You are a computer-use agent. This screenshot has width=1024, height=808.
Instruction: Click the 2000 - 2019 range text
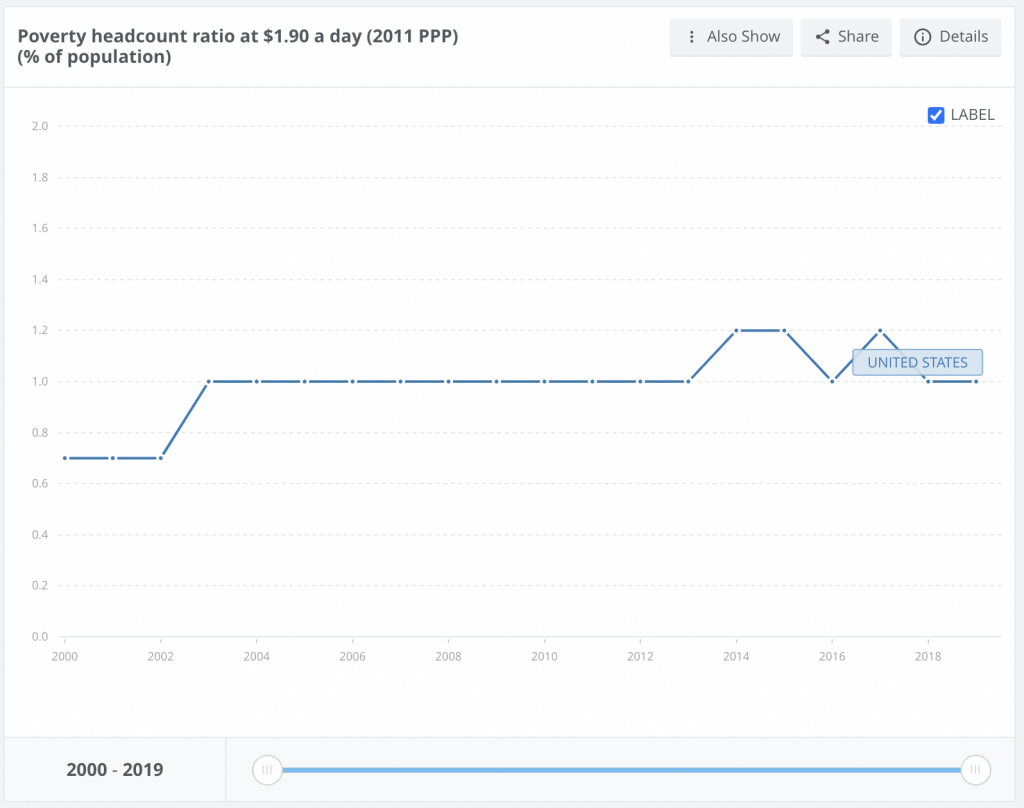tap(115, 769)
